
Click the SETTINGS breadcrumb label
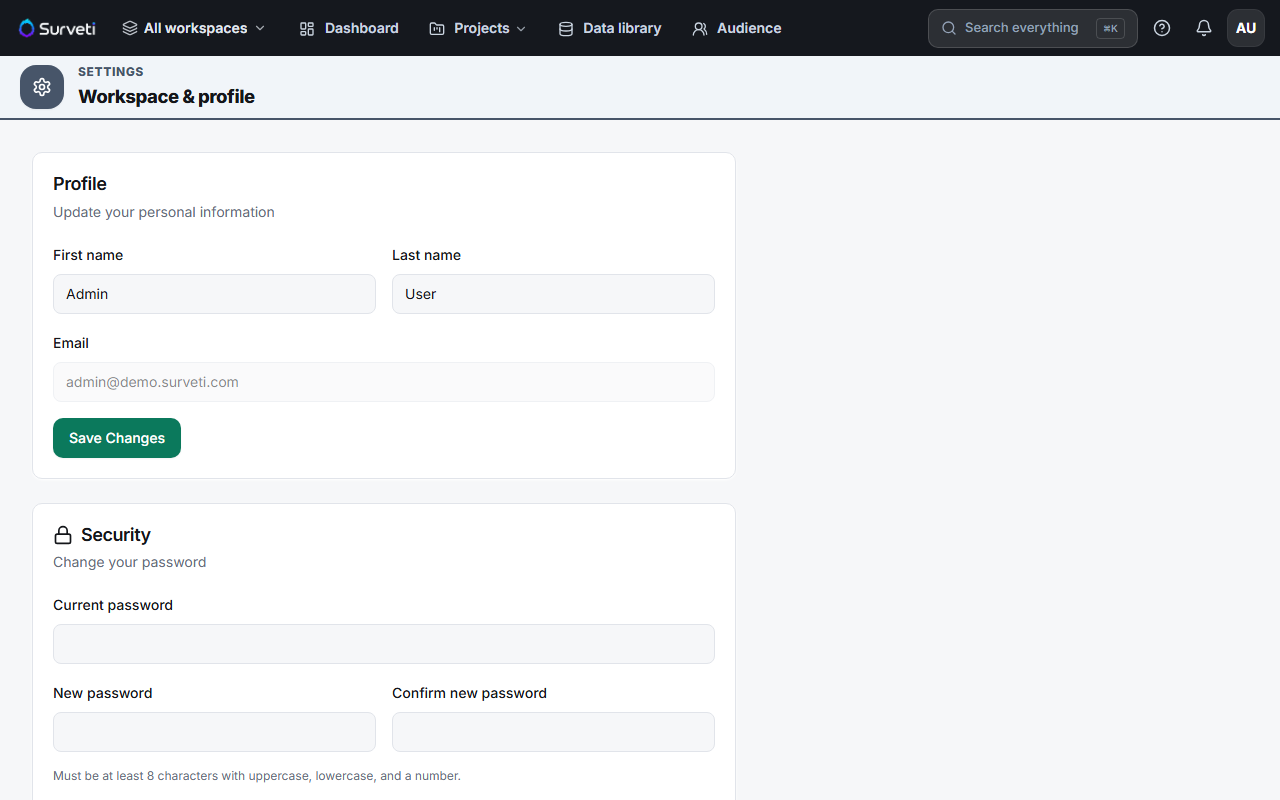tap(111, 72)
